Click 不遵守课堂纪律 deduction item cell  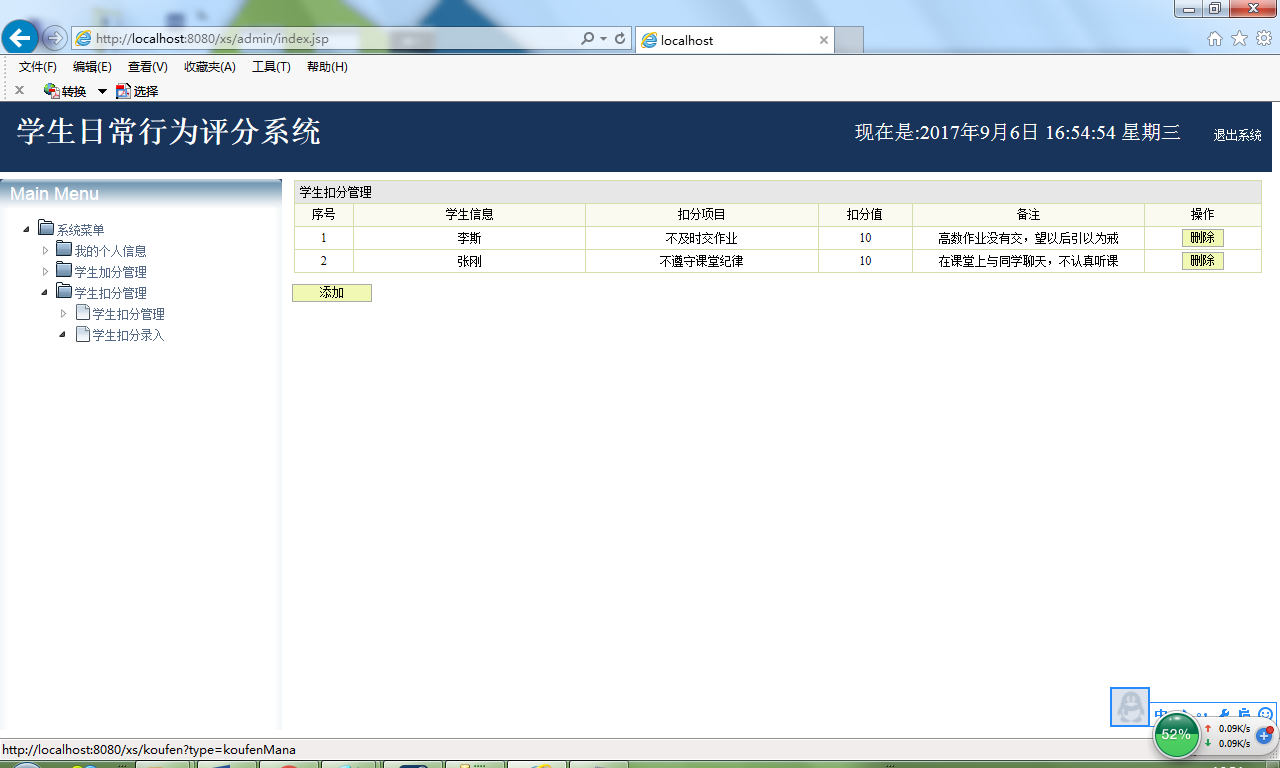click(x=701, y=261)
